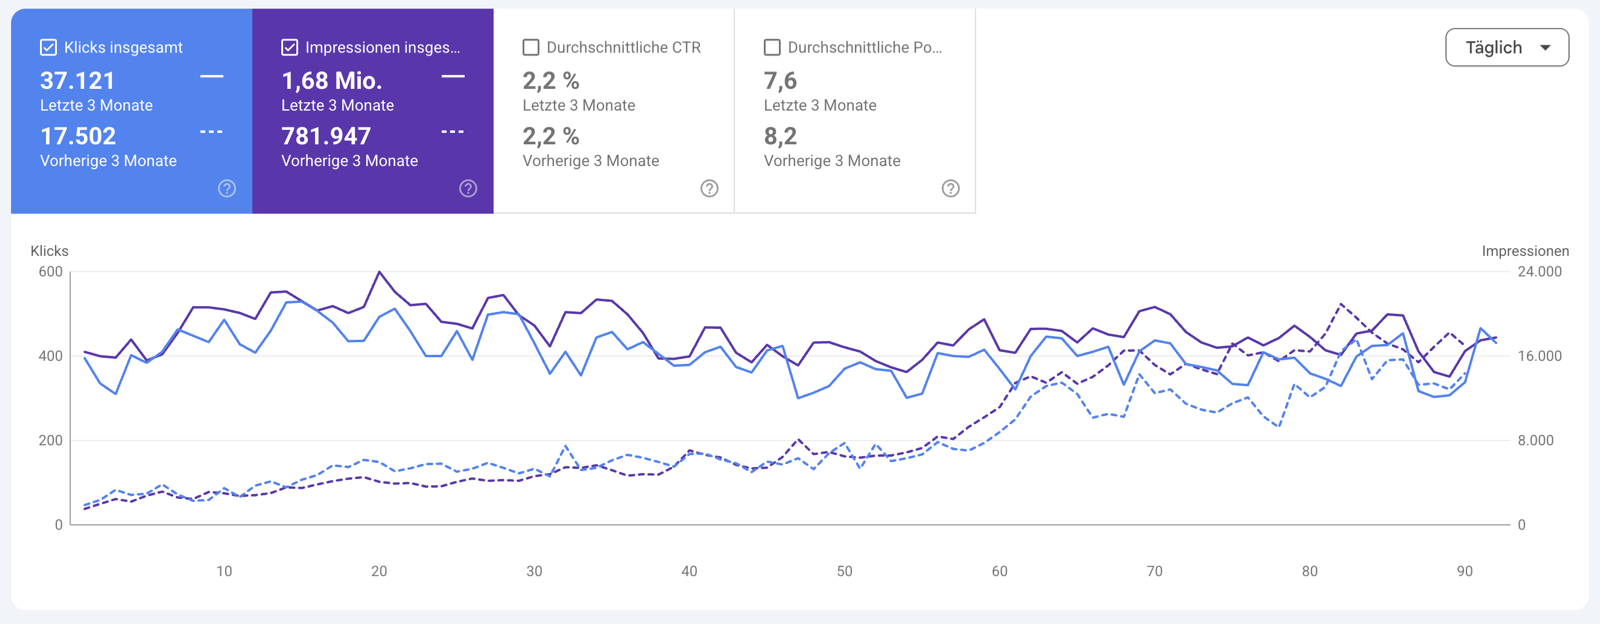
Task: Open help icon on Durchschnittliche CTR card
Action: pos(709,188)
